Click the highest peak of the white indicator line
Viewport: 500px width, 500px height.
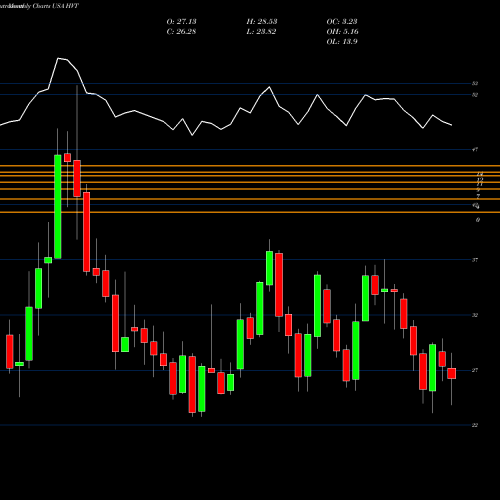coord(59,59)
